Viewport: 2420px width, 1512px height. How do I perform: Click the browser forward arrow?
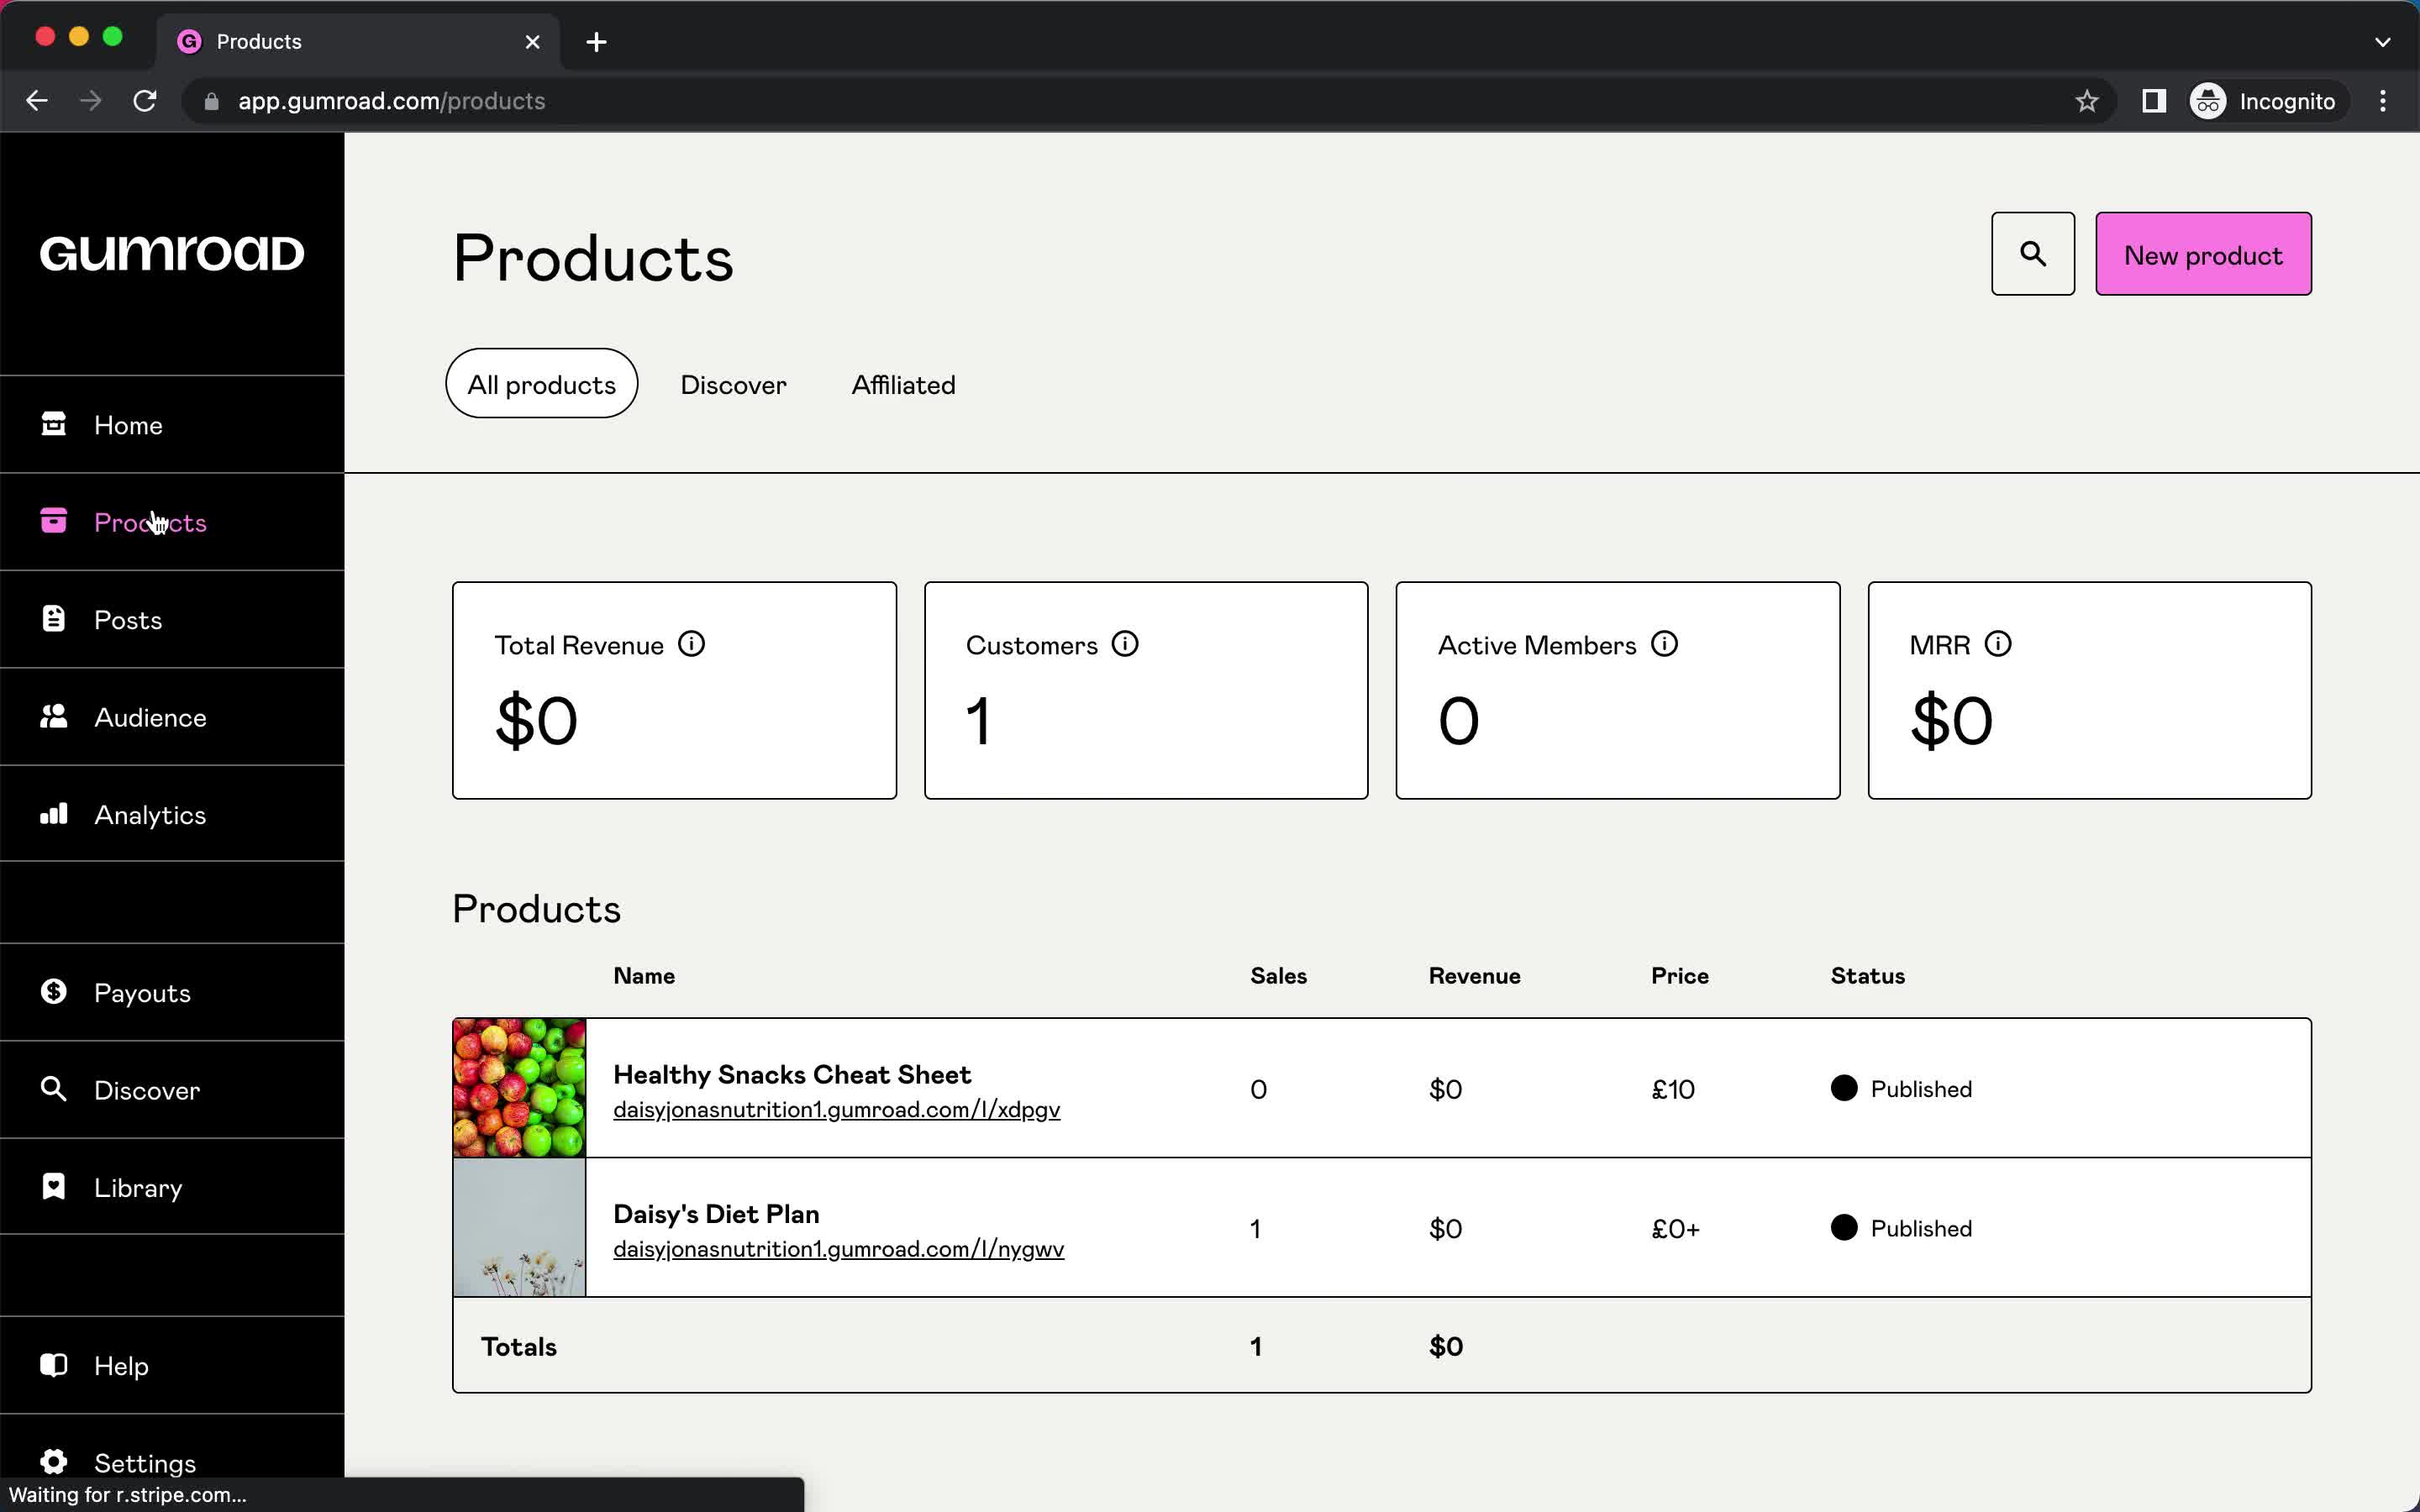click(91, 101)
